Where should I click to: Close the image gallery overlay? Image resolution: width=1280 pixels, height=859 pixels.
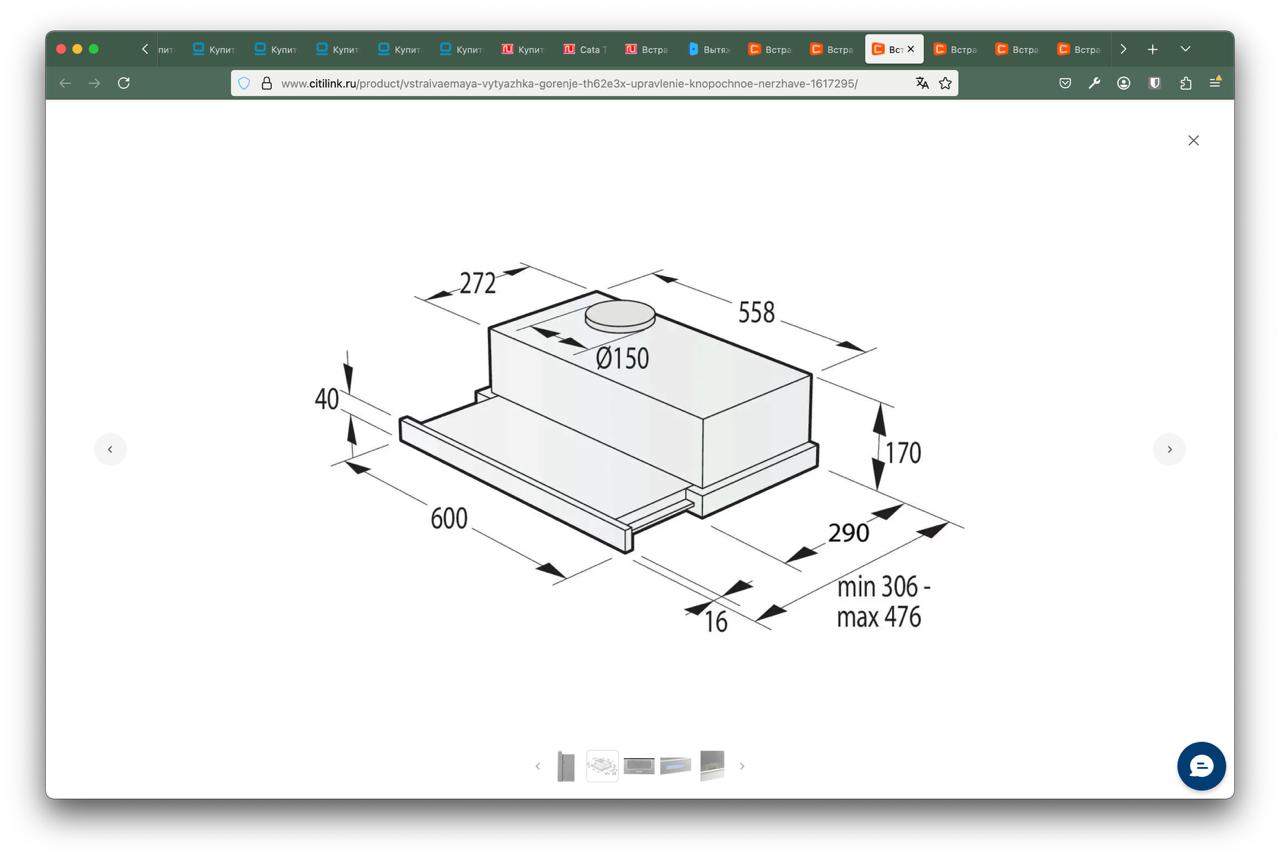tap(1193, 140)
